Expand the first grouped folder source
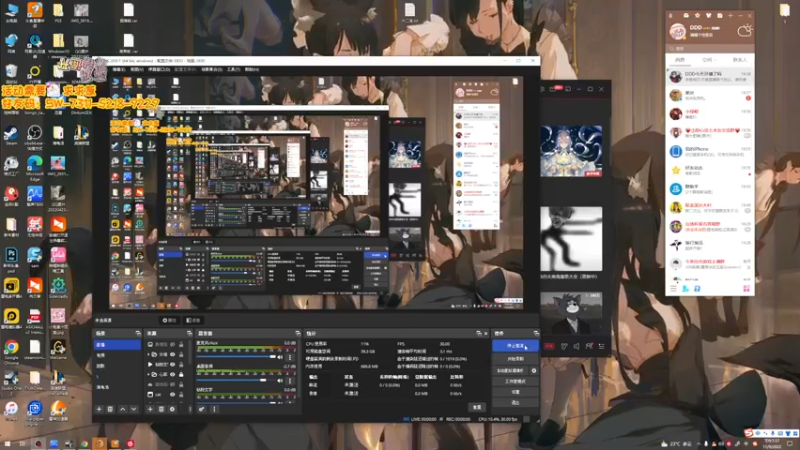This screenshot has height=450, width=800. click(x=149, y=354)
